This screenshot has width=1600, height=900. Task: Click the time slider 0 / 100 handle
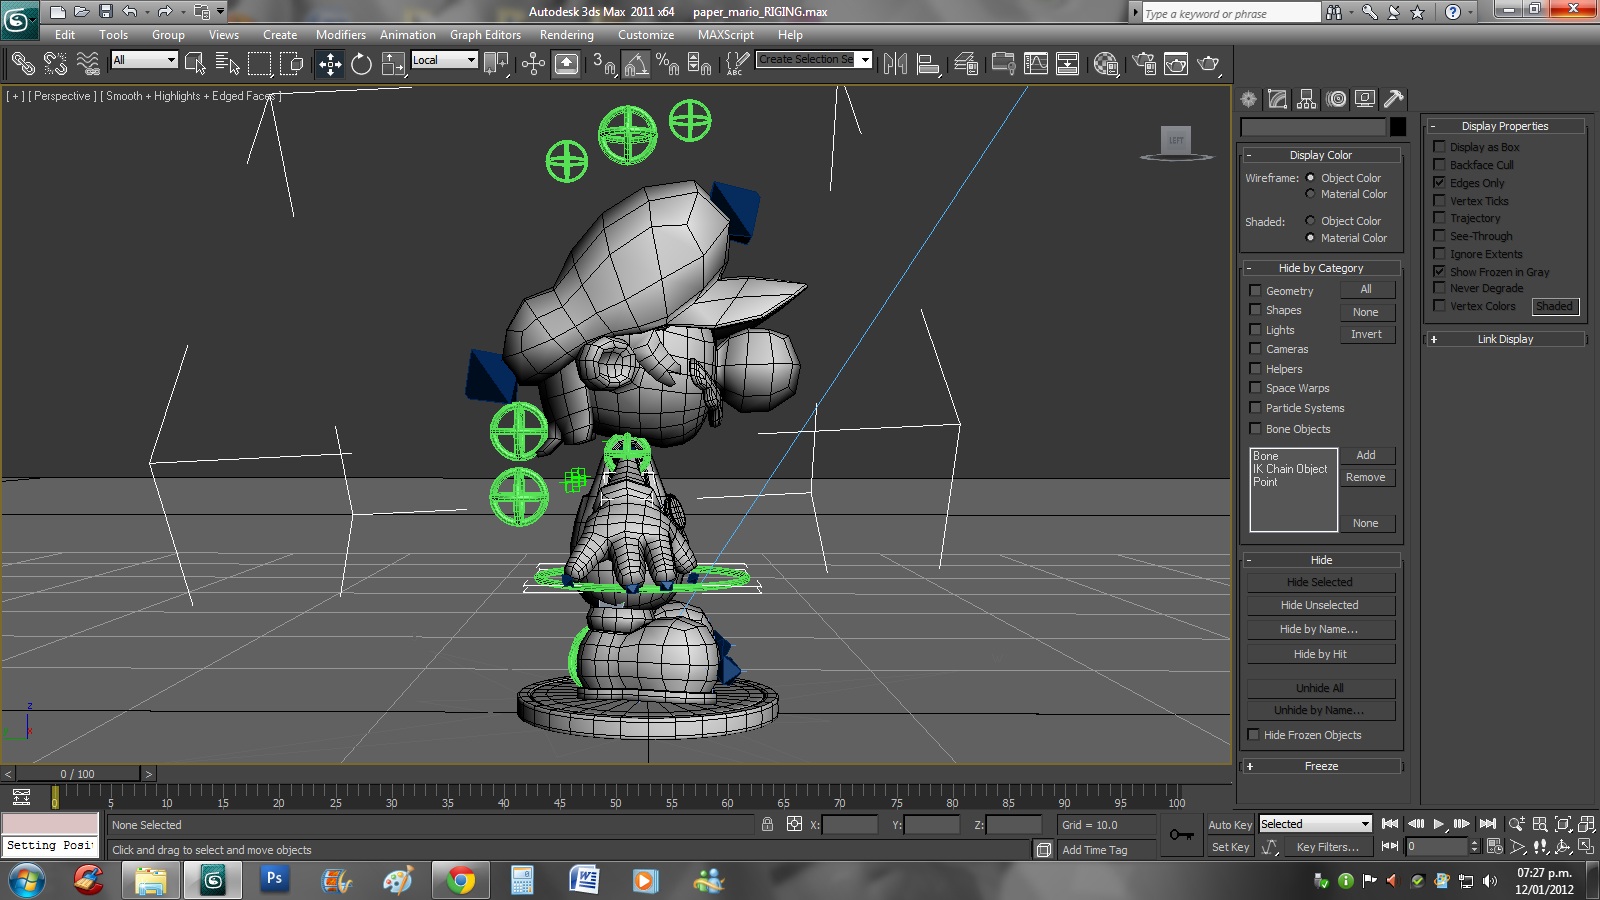pos(78,774)
